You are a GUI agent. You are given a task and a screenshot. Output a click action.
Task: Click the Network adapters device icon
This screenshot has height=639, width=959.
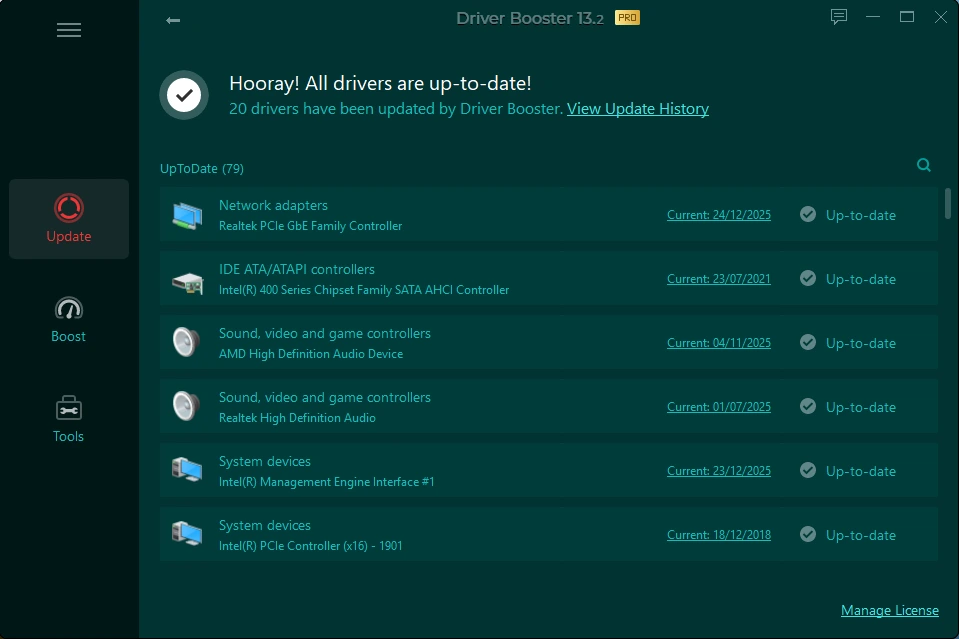186,215
